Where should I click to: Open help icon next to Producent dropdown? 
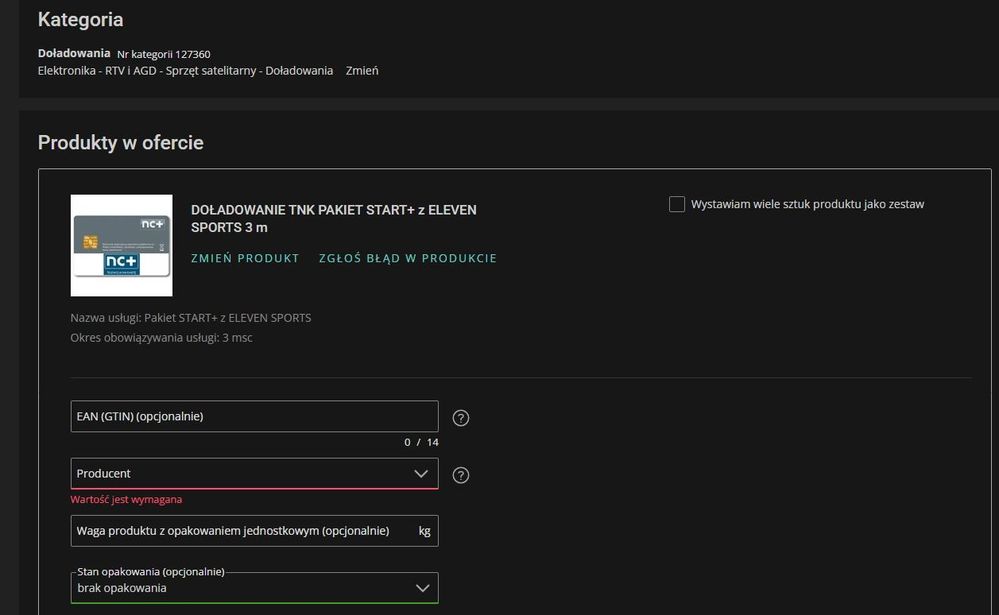(461, 475)
